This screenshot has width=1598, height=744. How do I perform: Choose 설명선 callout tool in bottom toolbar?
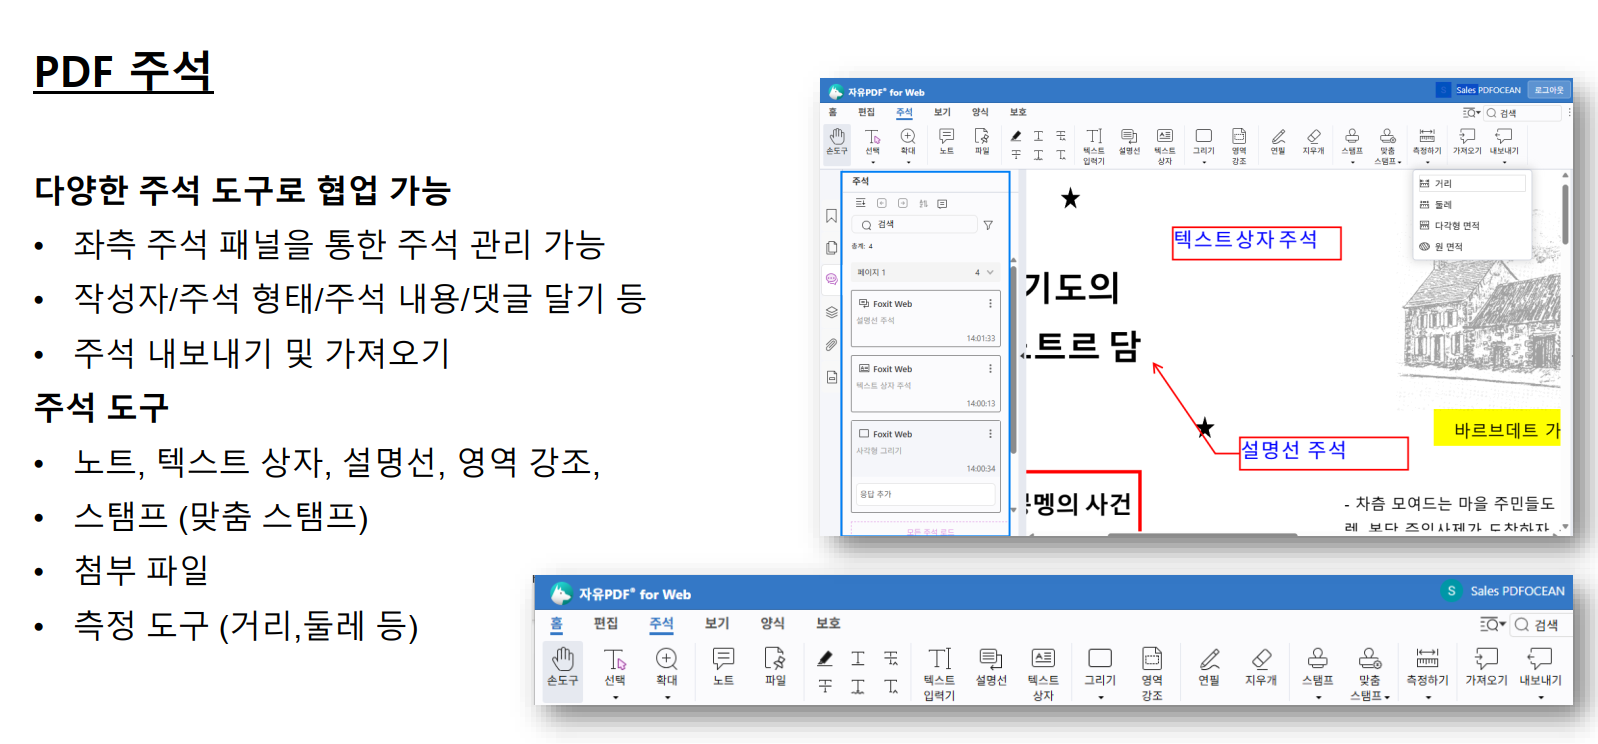point(991,667)
